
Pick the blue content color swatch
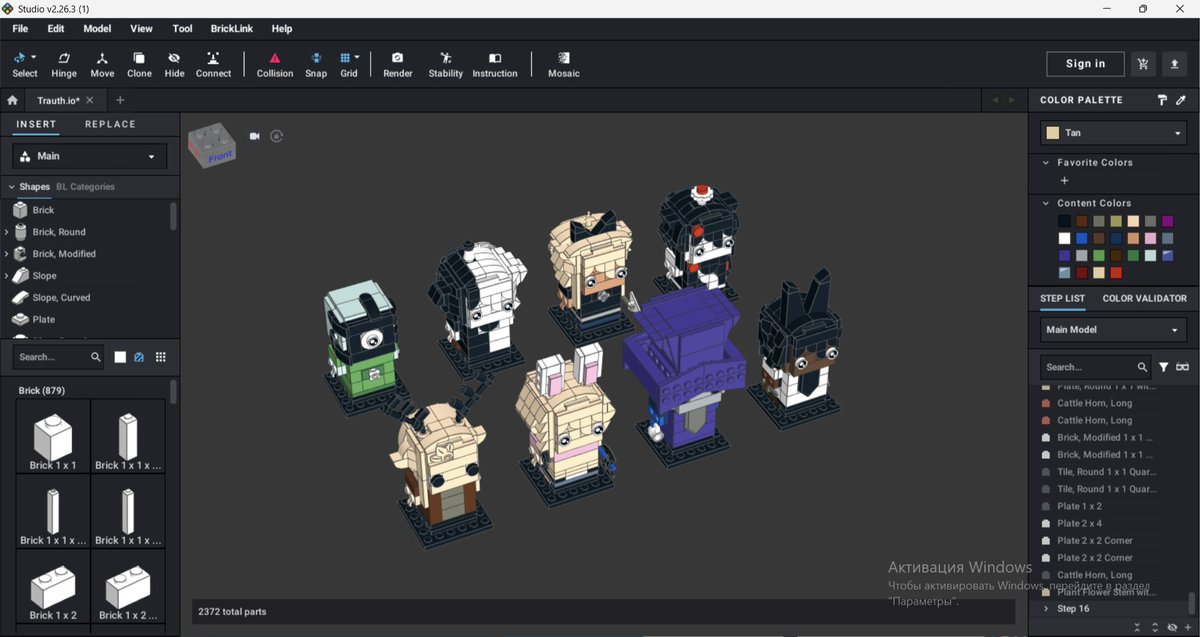pyautogui.click(x=1082, y=238)
